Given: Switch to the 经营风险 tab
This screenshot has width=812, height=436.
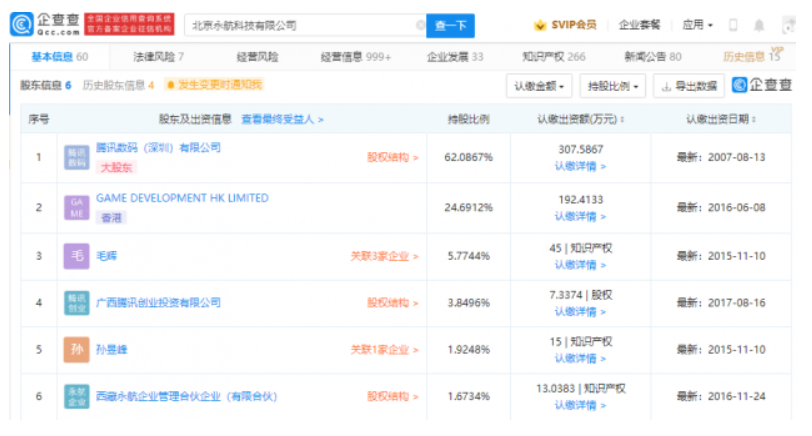Looking at the screenshot, I should [x=257, y=57].
